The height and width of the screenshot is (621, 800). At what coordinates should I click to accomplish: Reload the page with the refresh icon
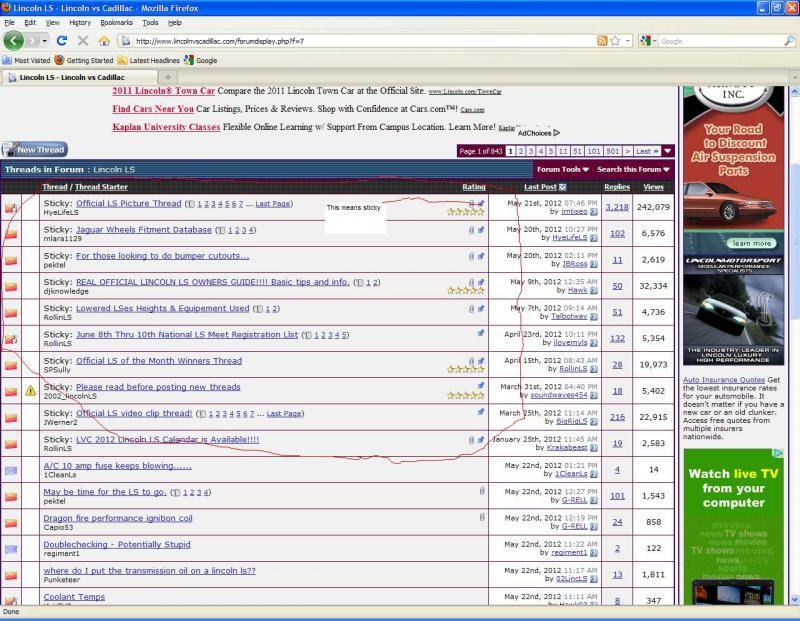pyautogui.click(x=62, y=41)
